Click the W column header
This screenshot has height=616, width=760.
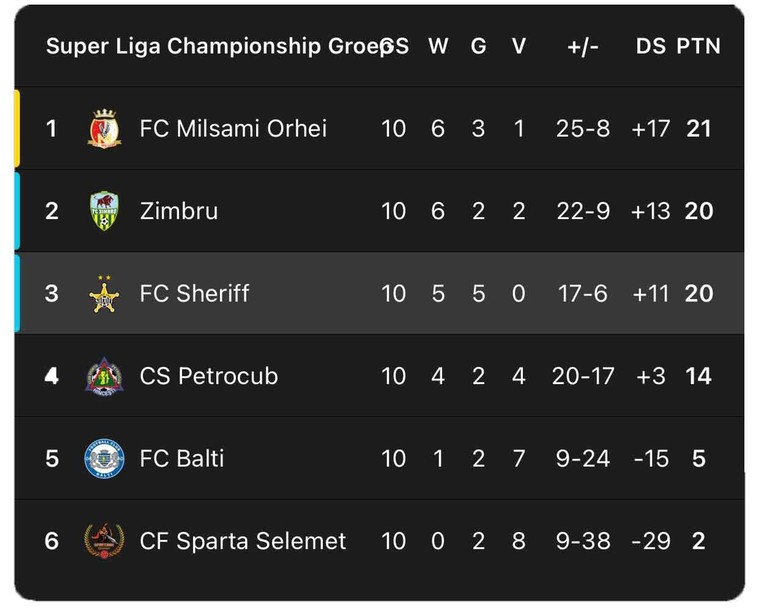tap(438, 47)
